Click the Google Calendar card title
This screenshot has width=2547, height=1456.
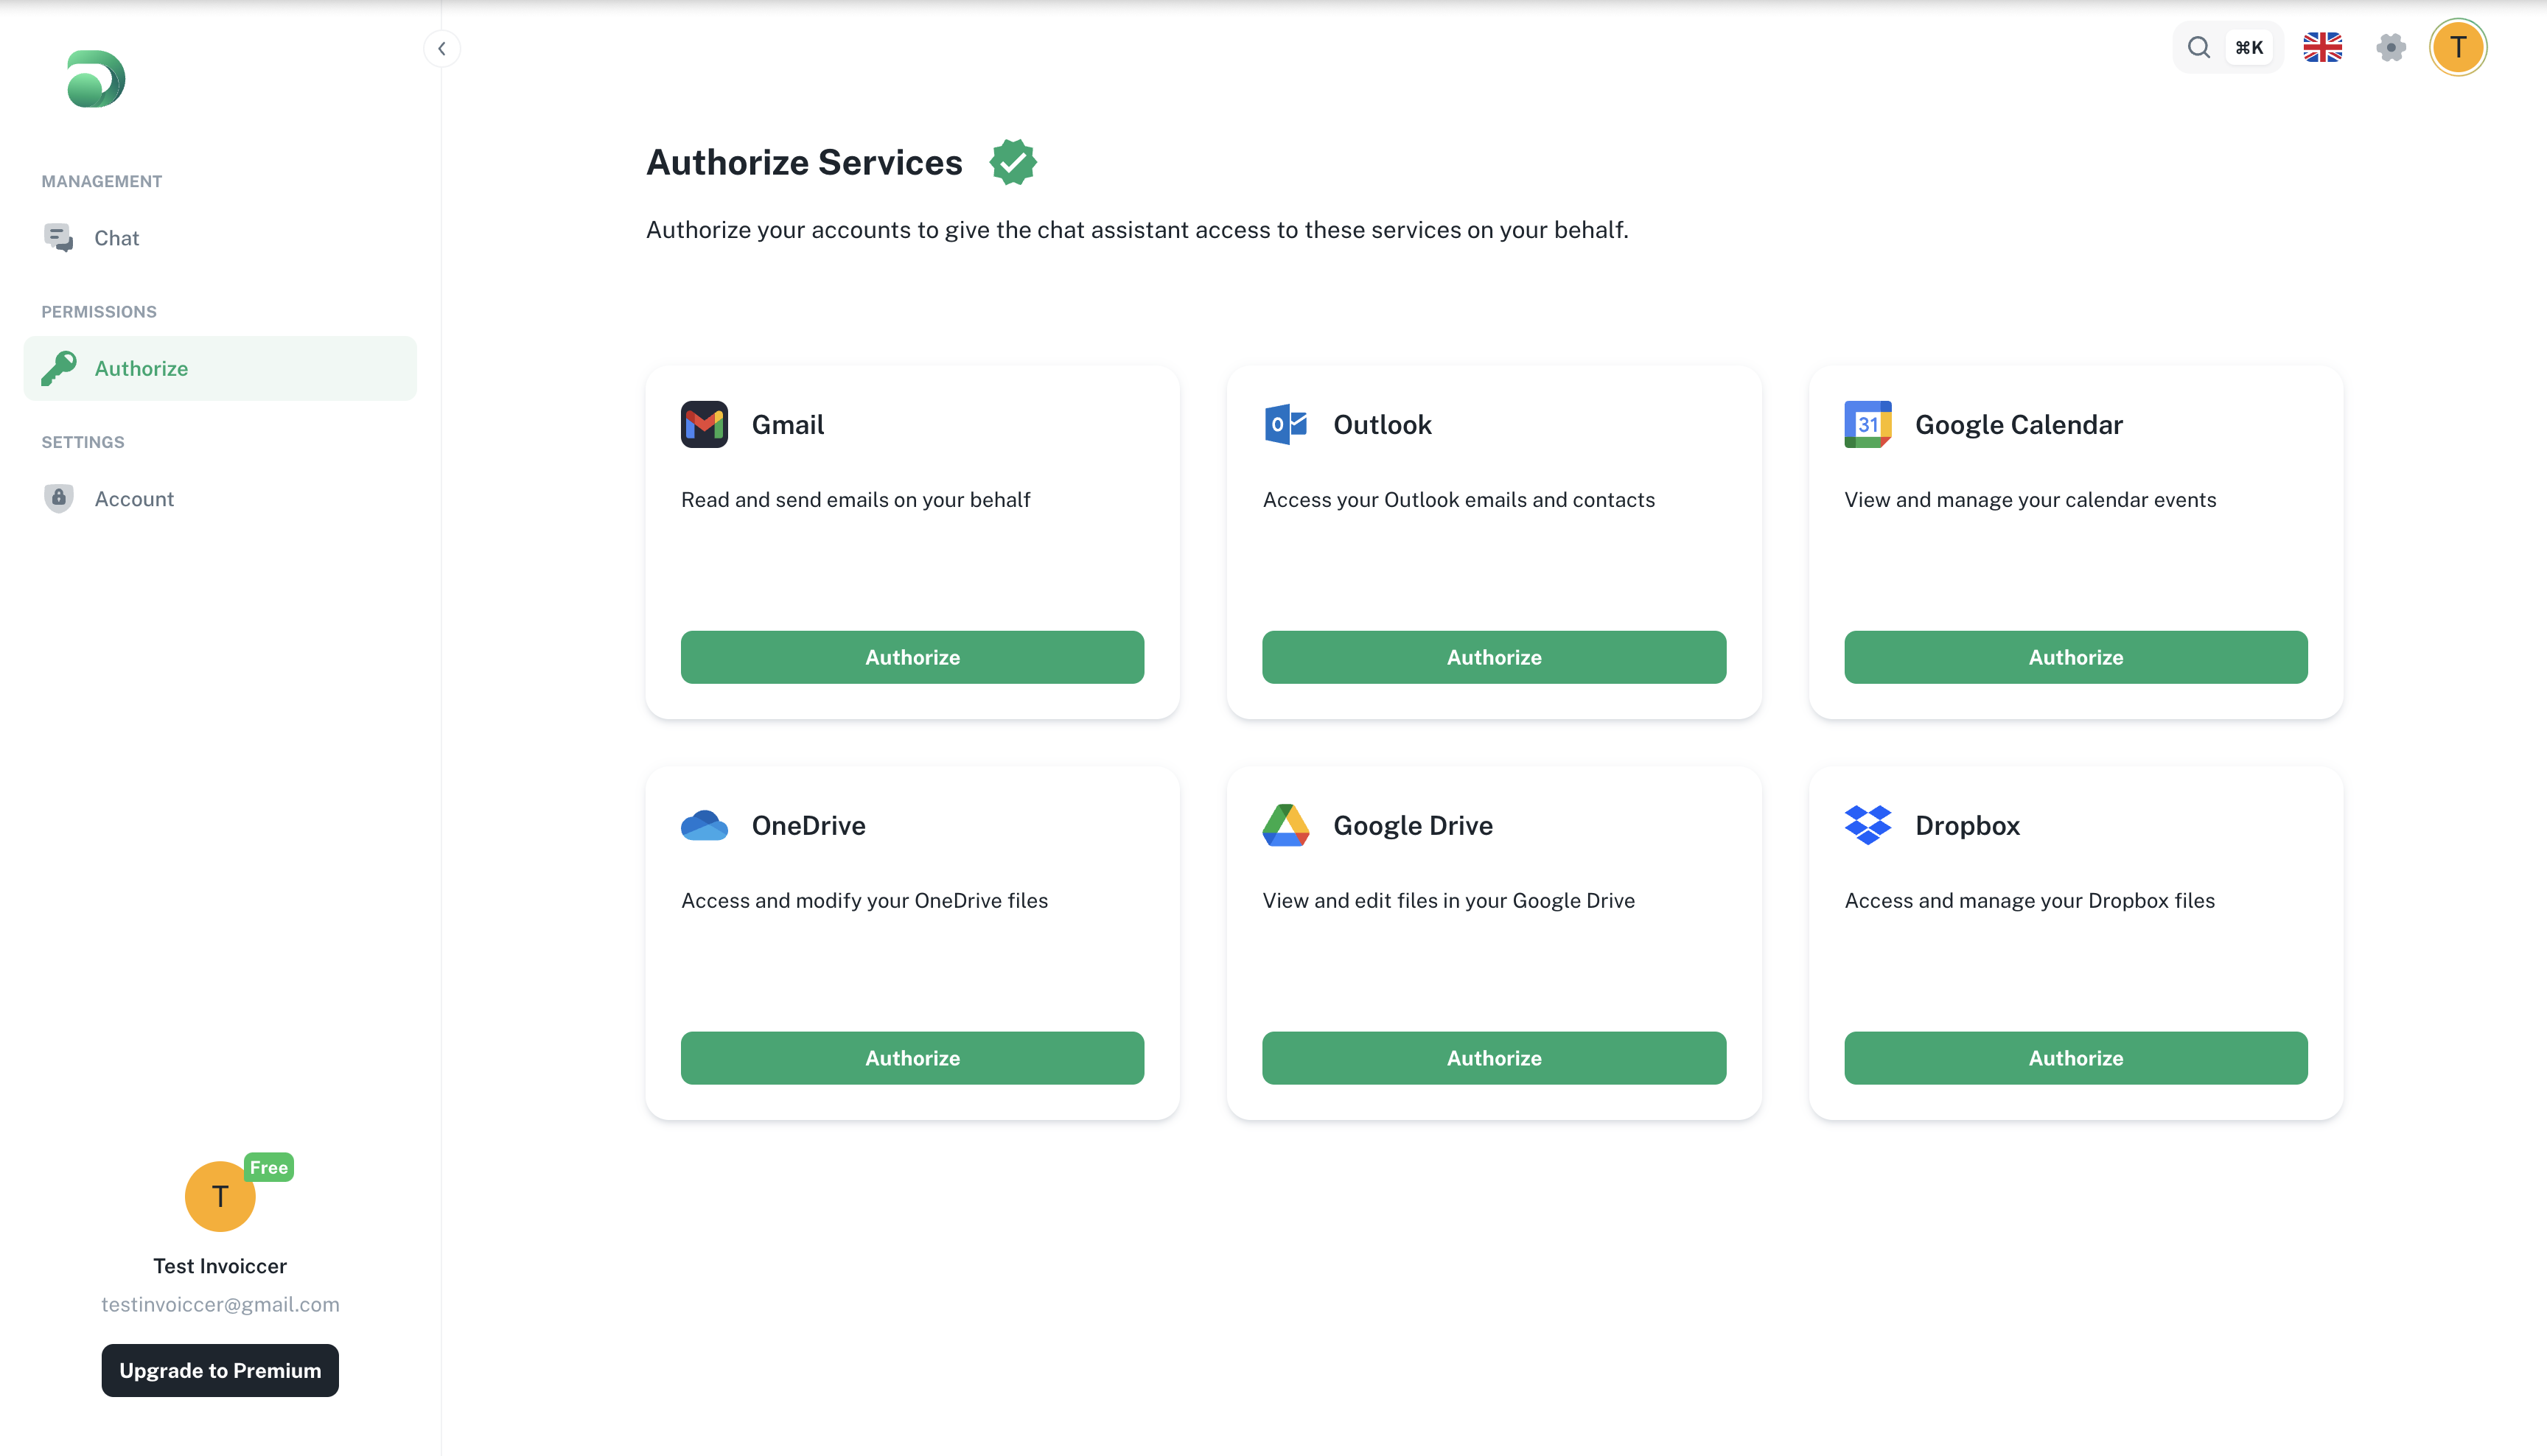2018,424
